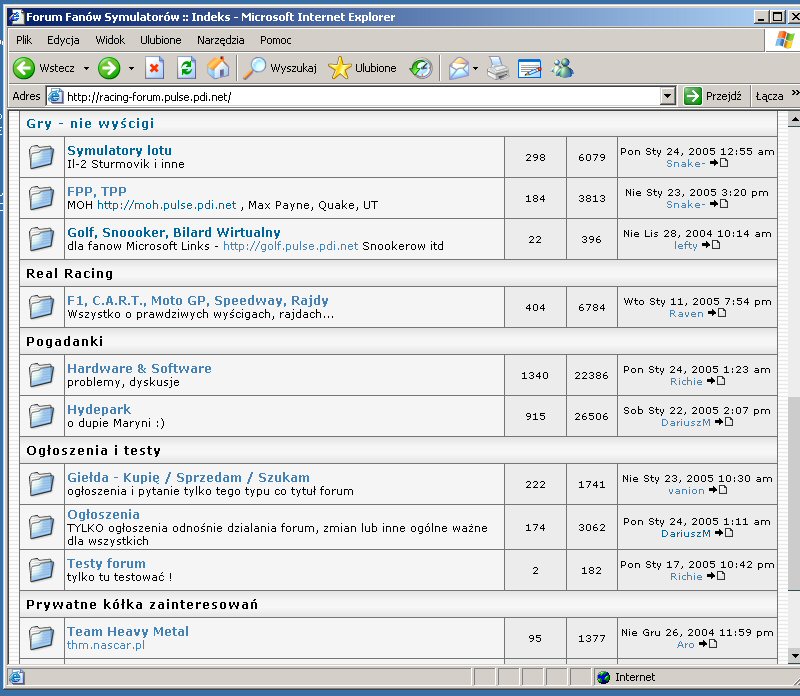Viewport: 800px width, 696px height.
Task: Open the Ulubione star toolbar button
Action: point(362,68)
